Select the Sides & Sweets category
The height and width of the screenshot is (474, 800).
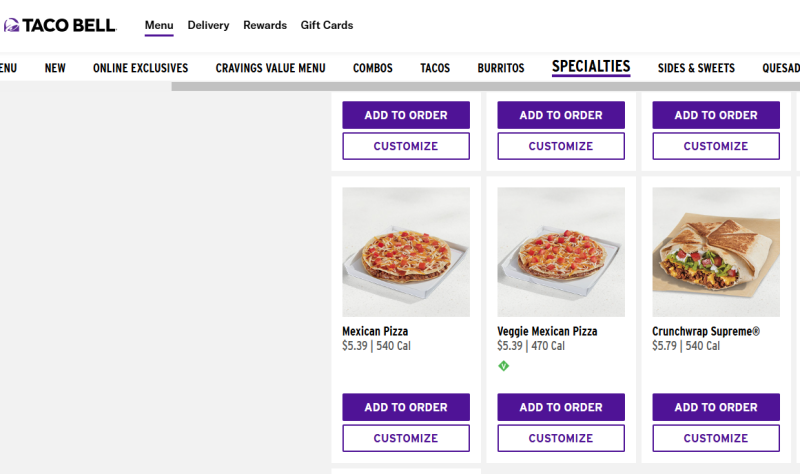click(x=696, y=68)
